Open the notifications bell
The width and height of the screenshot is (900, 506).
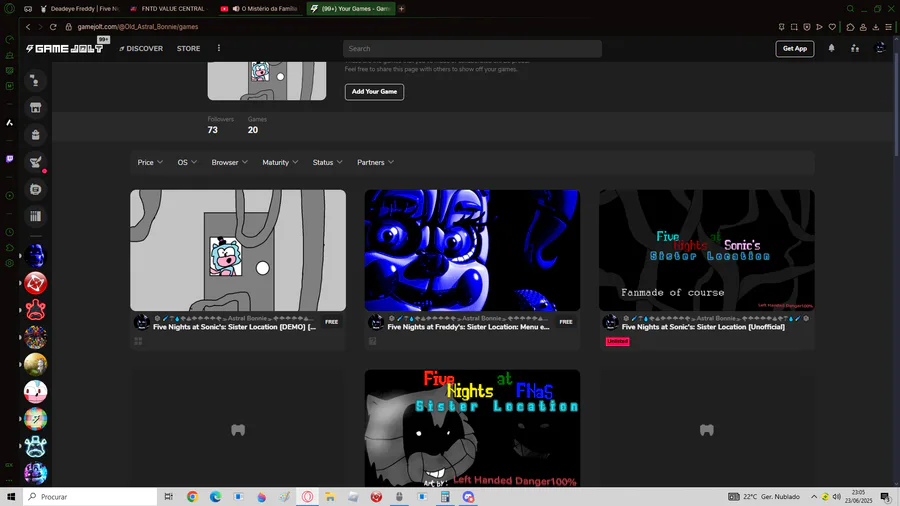click(x=831, y=48)
